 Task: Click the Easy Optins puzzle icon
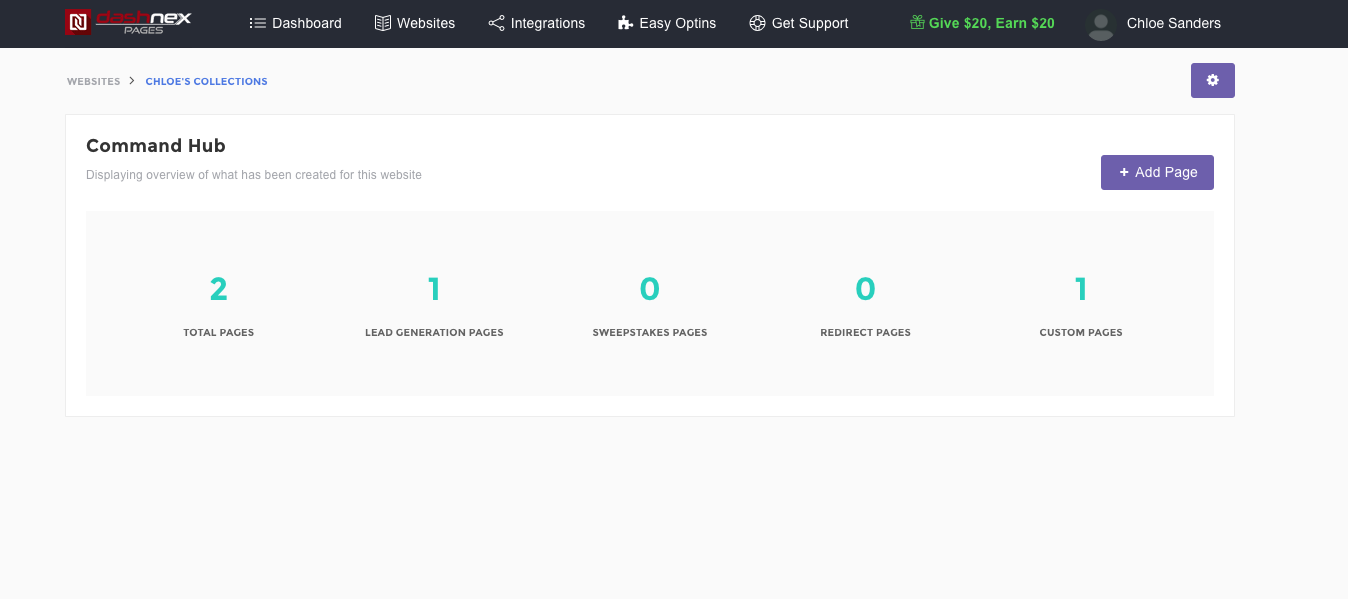point(625,23)
